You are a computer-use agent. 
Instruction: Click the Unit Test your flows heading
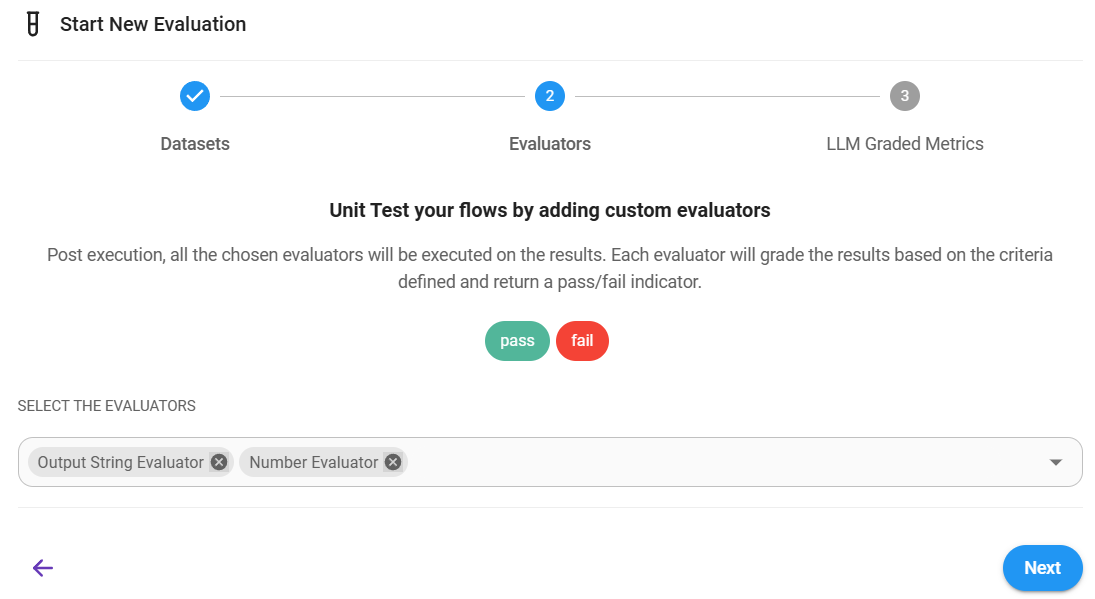[550, 210]
